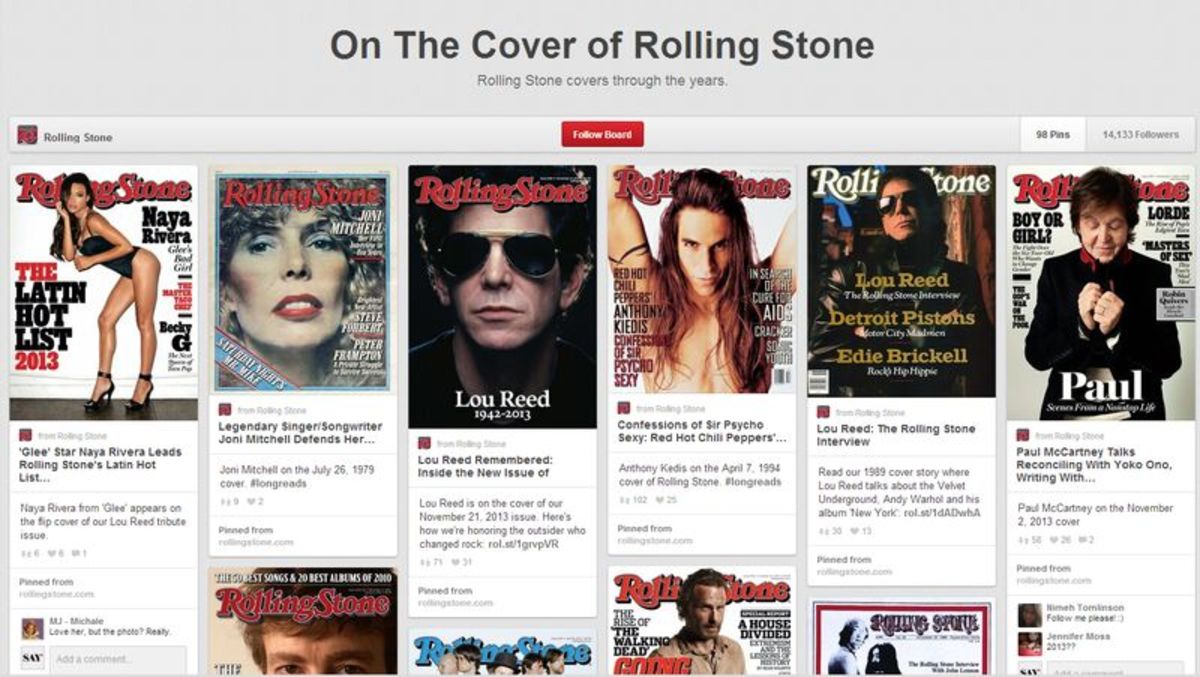Viewport: 1200px width, 677px height.
Task: Open "Lou Reed Remembered: Inside the New Issue" title
Action: click(485, 466)
